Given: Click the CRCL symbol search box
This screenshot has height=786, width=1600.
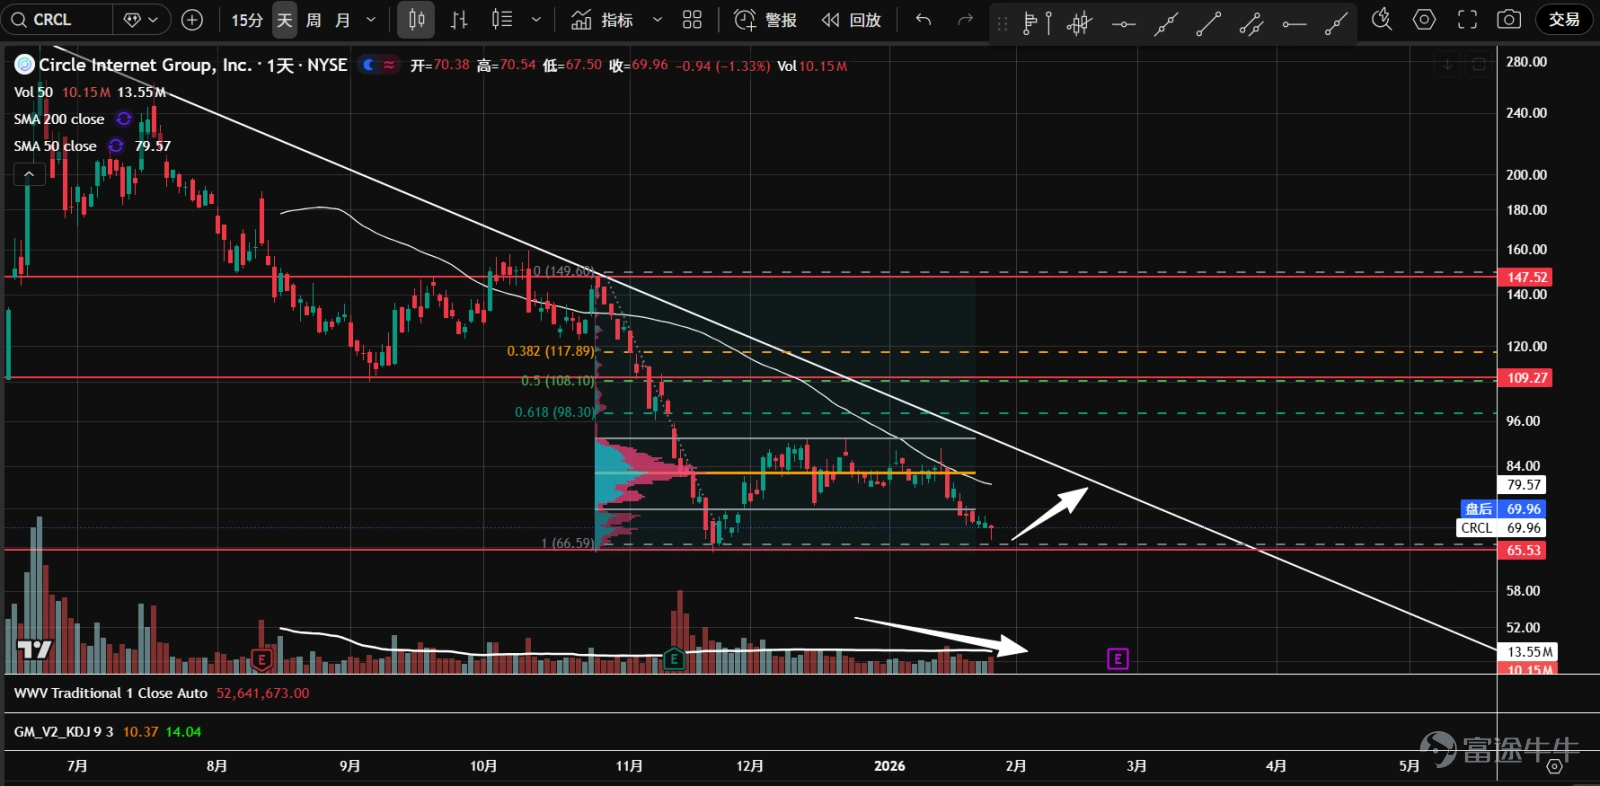Looking at the screenshot, I should pyautogui.click(x=57, y=20).
